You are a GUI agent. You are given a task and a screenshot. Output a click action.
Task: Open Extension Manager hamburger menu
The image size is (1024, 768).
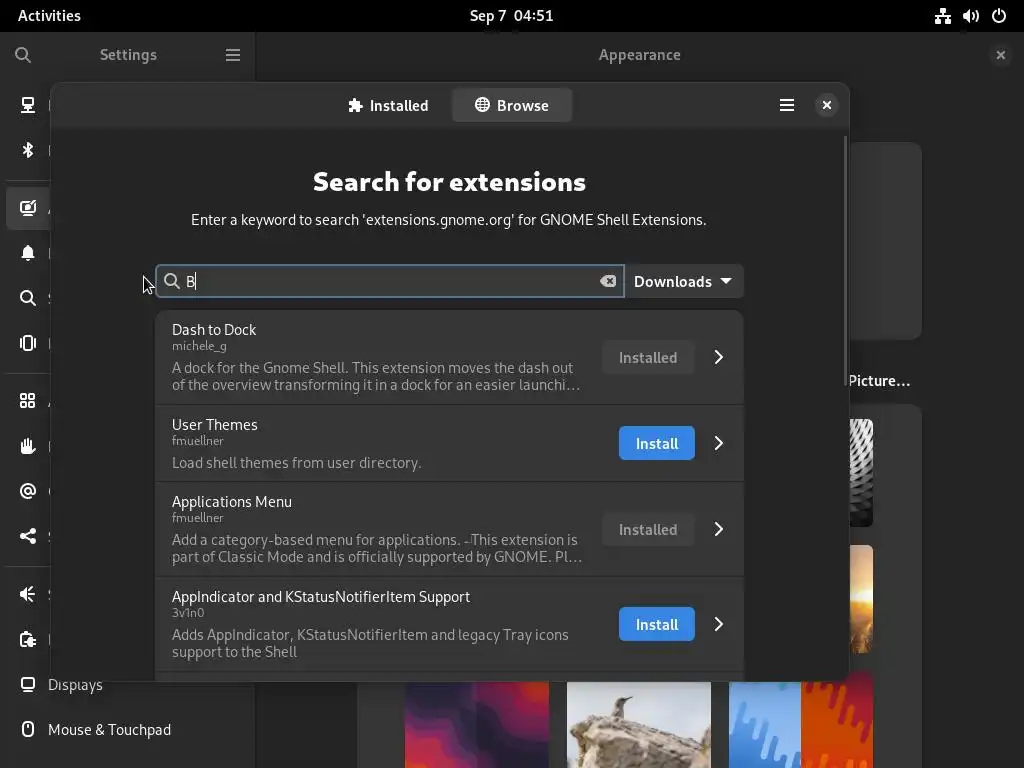point(787,105)
